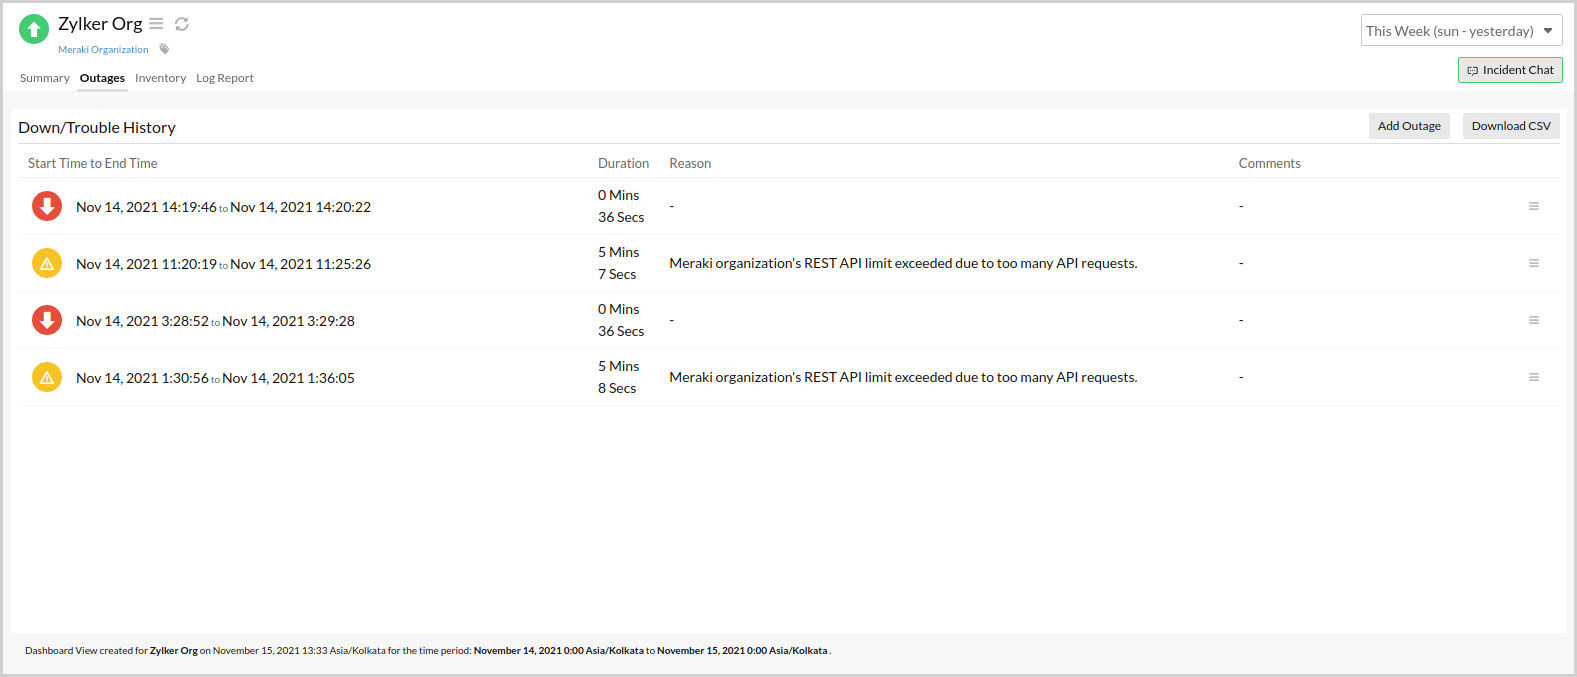Click the refresh icon next to Zylker Org

click(x=182, y=24)
